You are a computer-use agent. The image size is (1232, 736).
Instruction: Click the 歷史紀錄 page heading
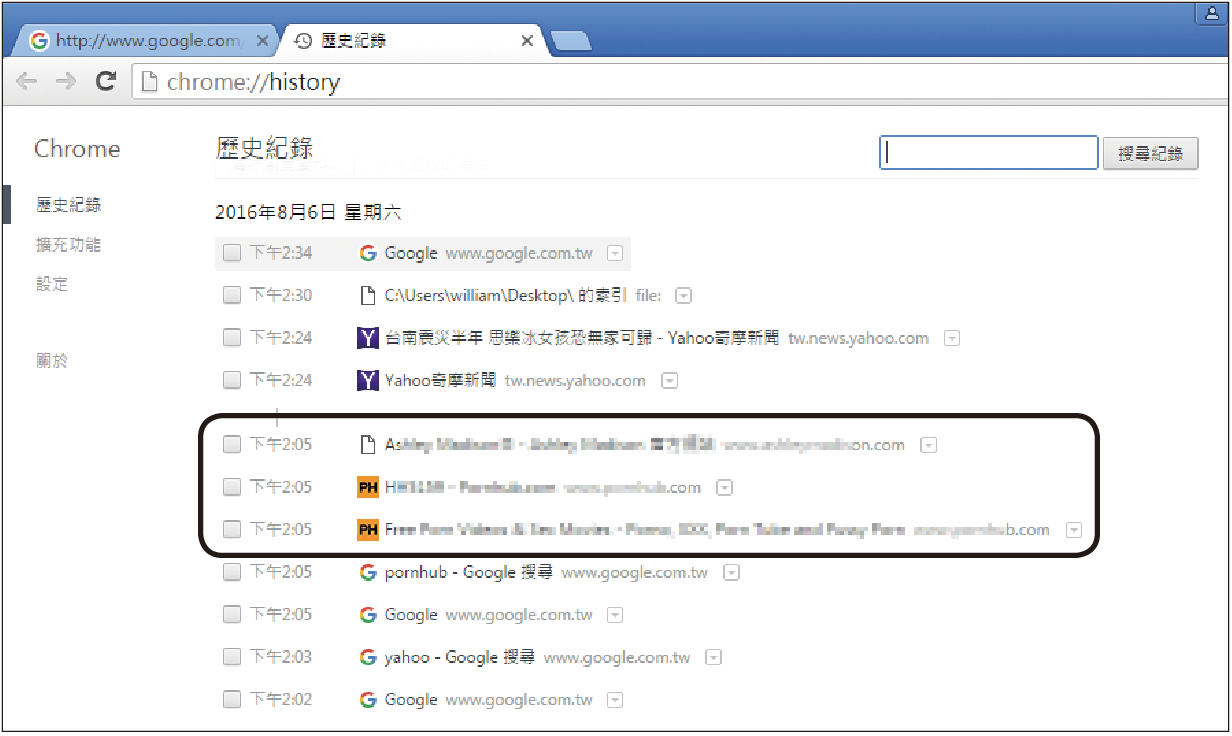point(265,148)
